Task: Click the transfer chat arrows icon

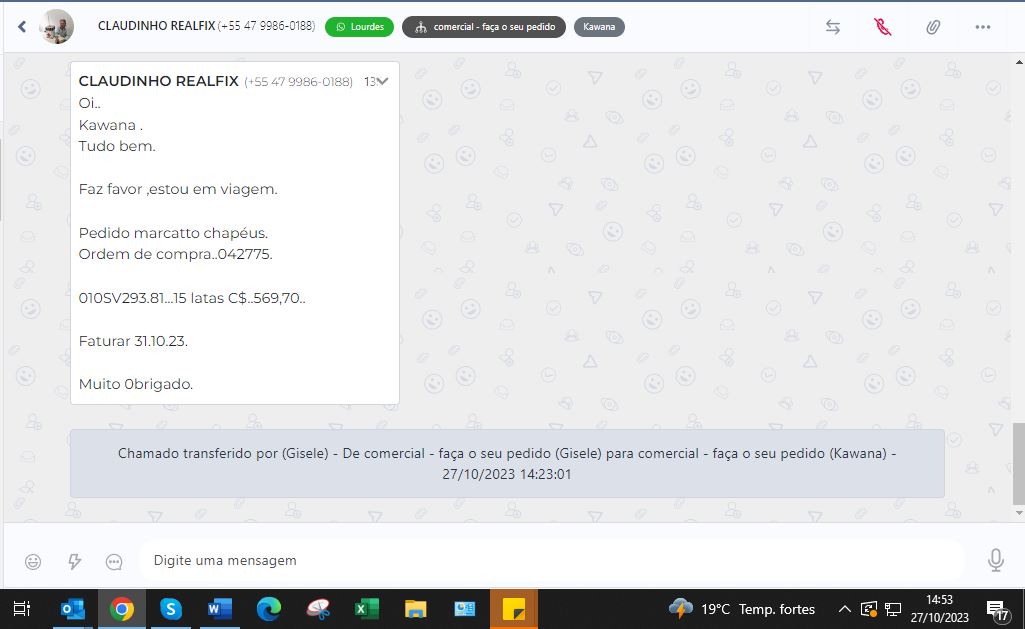Action: point(832,27)
